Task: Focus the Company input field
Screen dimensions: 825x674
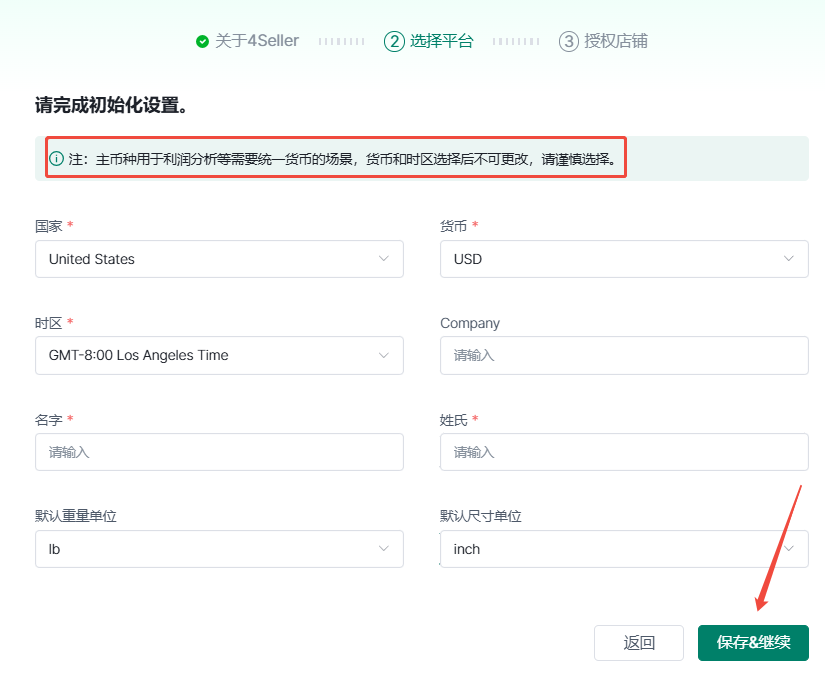Action: pos(623,355)
